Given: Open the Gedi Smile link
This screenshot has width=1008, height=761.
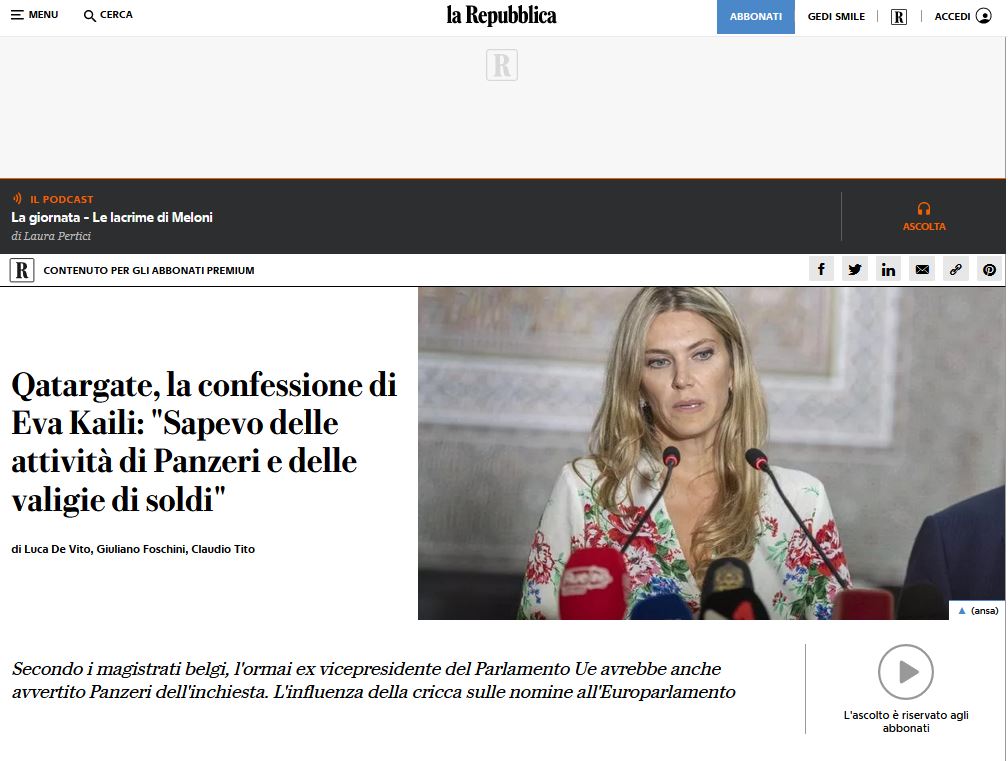Looking at the screenshot, I should point(836,17).
